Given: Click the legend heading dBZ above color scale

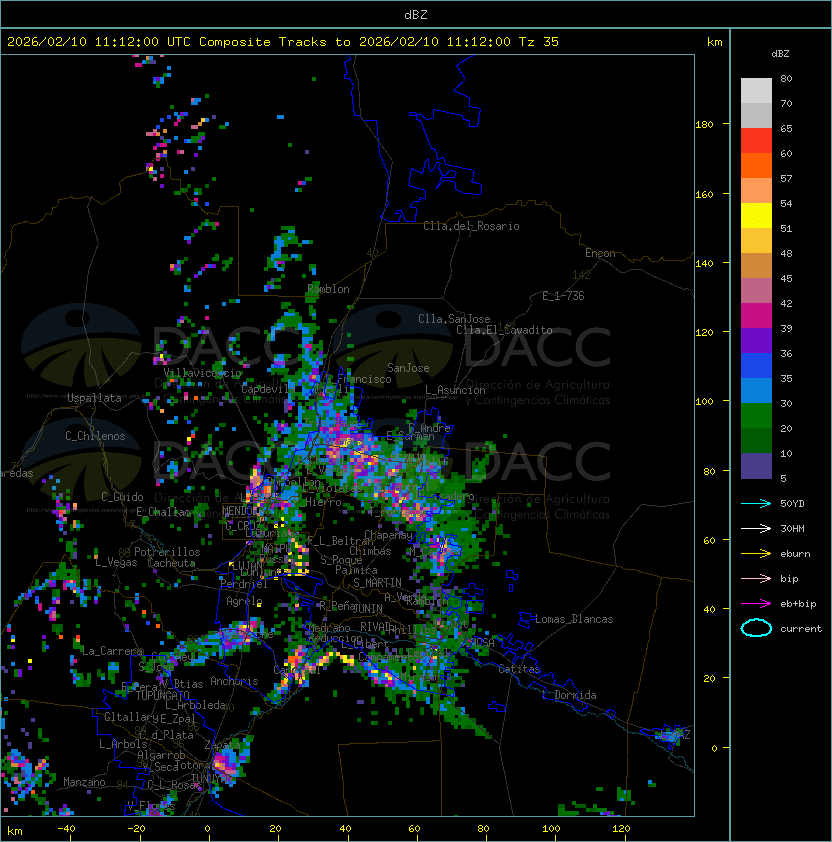Looking at the screenshot, I should (x=780, y=54).
